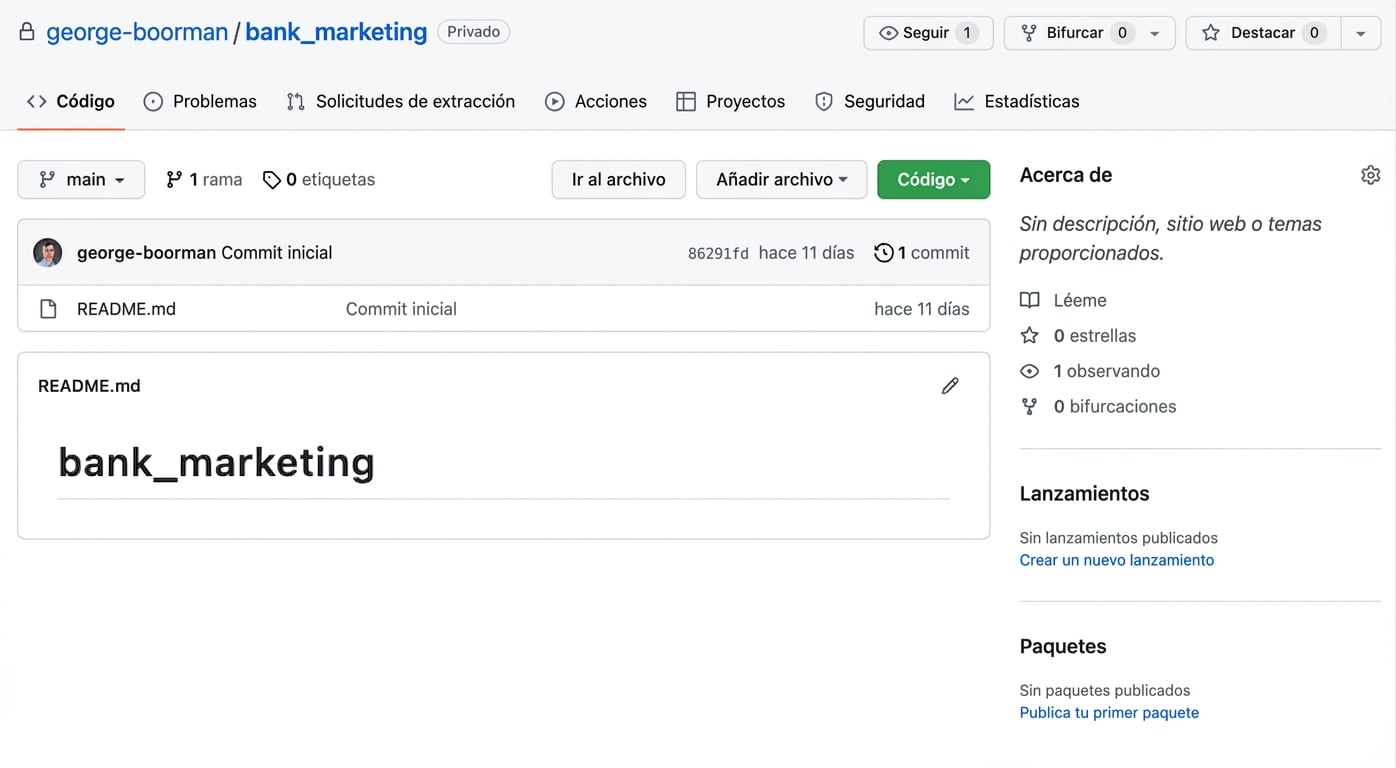This screenshot has width=1396, height=768.
Task: Open the bank_marketing repository link
Action: 336,32
